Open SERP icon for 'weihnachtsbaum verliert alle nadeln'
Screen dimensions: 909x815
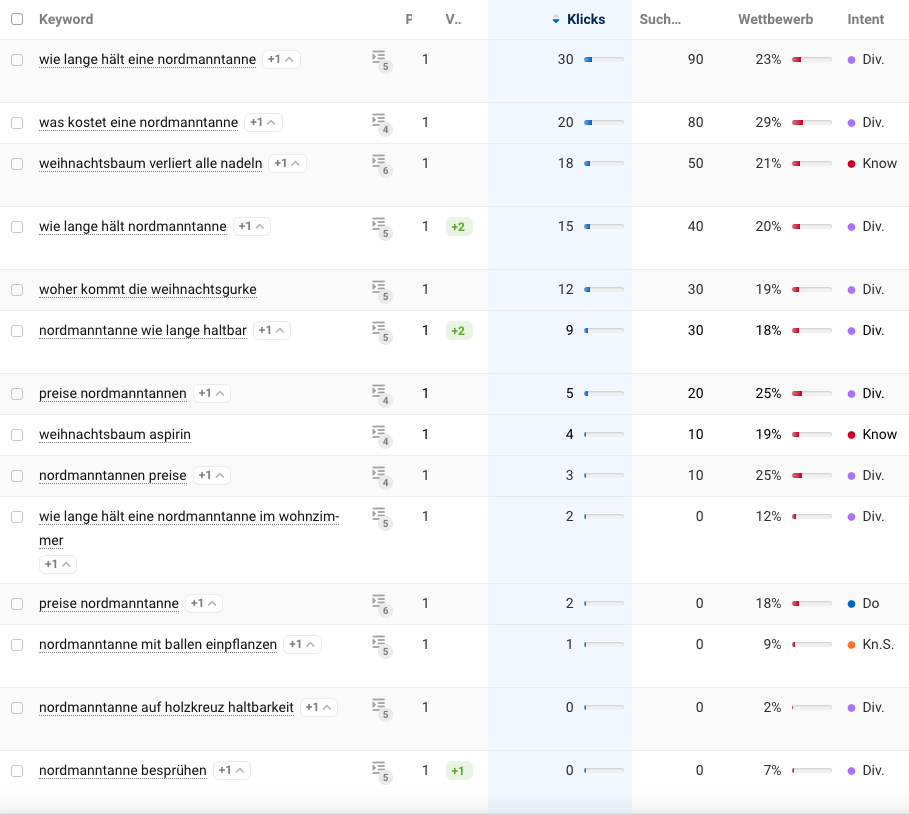380,164
